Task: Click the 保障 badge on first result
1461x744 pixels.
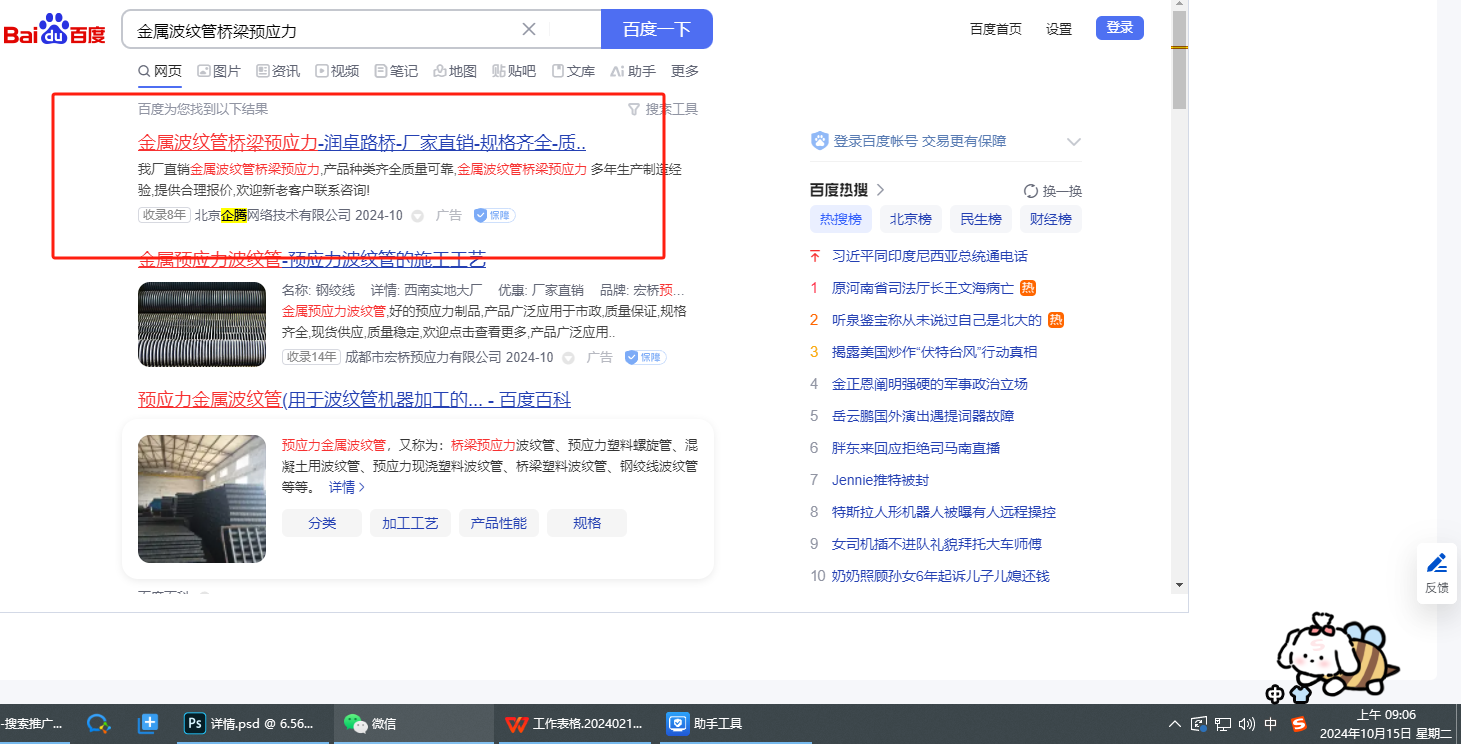Action: [x=494, y=215]
